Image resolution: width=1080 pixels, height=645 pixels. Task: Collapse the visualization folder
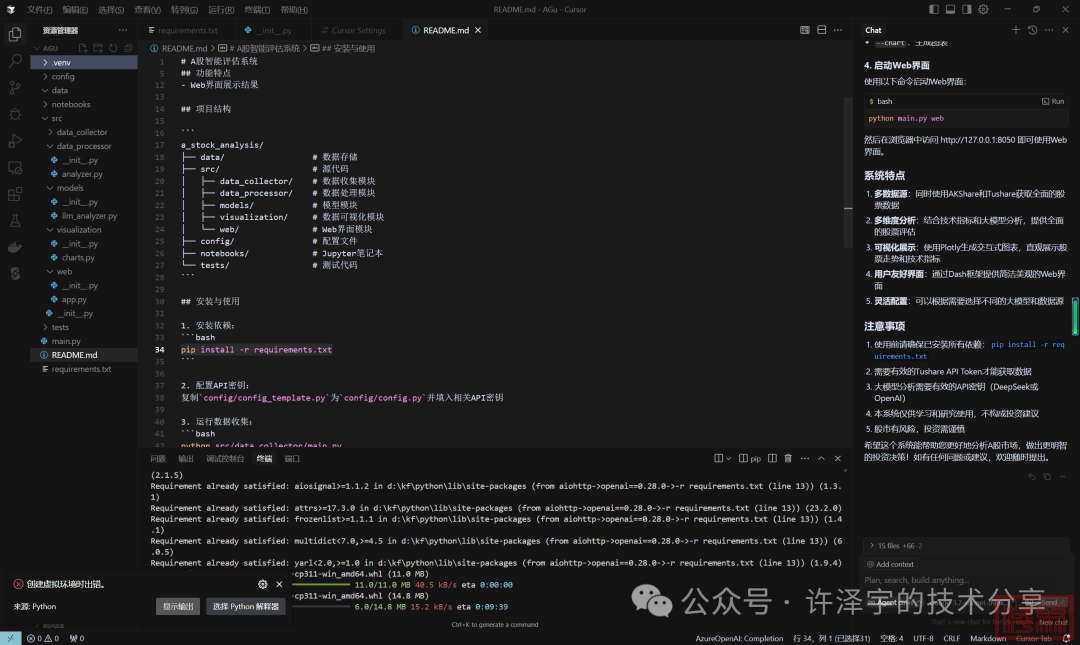point(84,229)
